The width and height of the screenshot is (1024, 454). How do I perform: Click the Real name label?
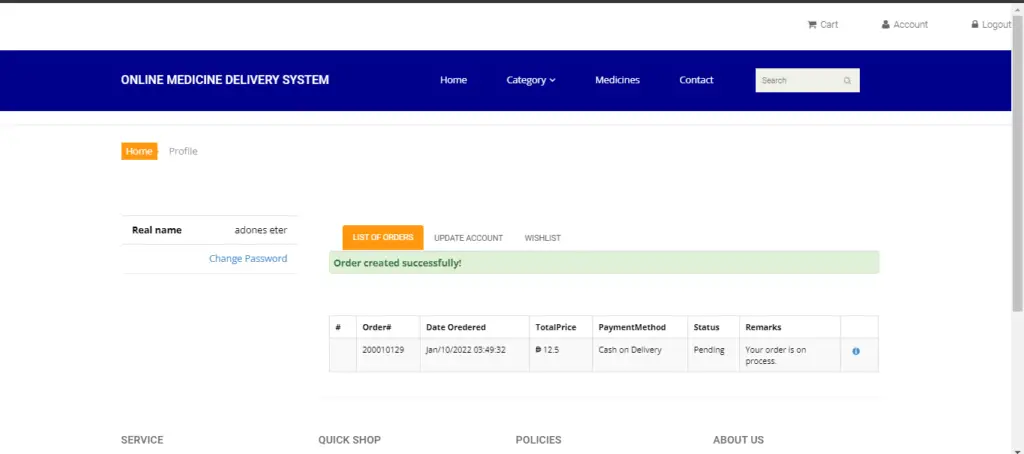(157, 230)
